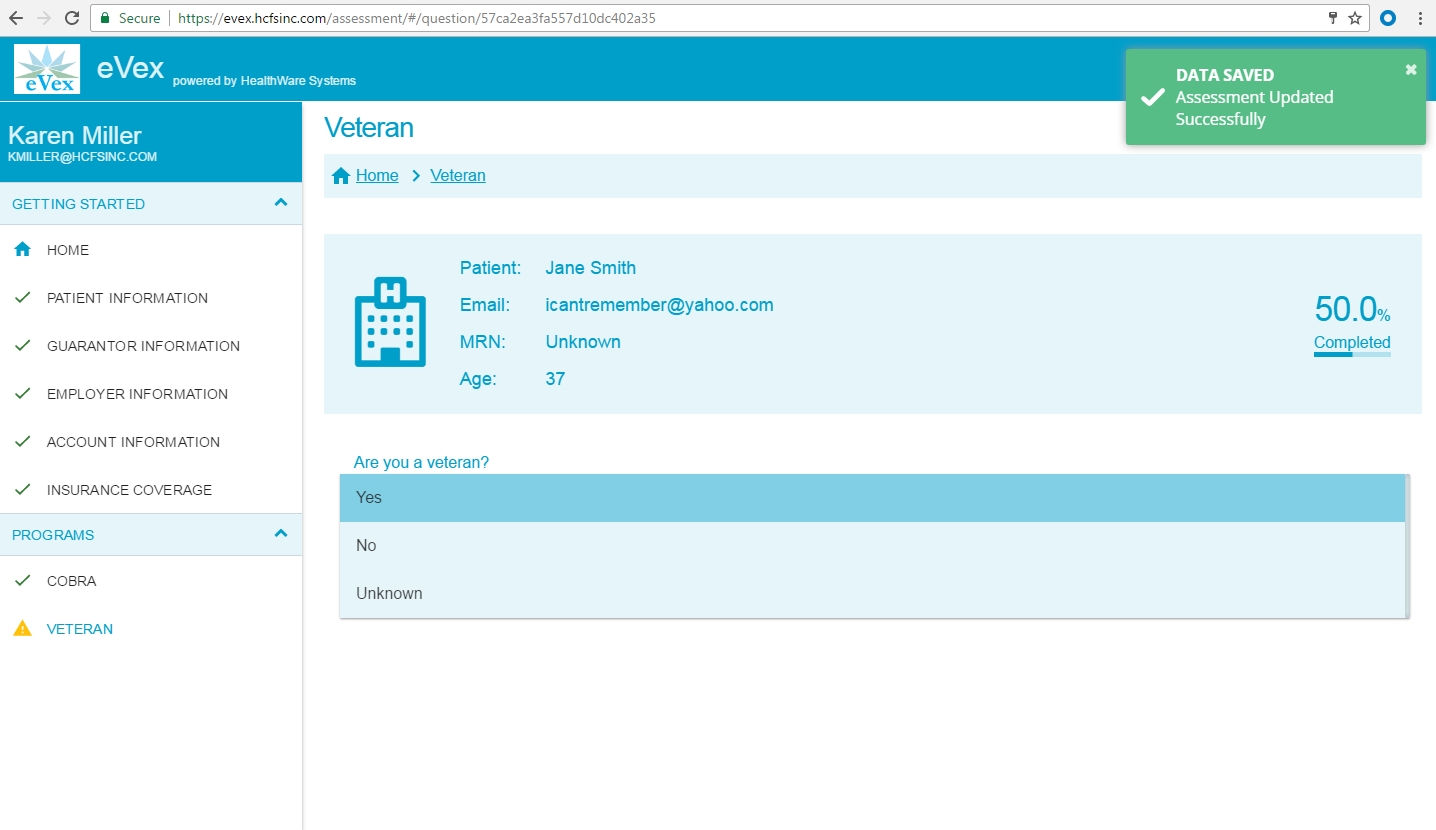Select Yes for veteran question
This screenshot has width=1436, height=830.
pos(871,498)
